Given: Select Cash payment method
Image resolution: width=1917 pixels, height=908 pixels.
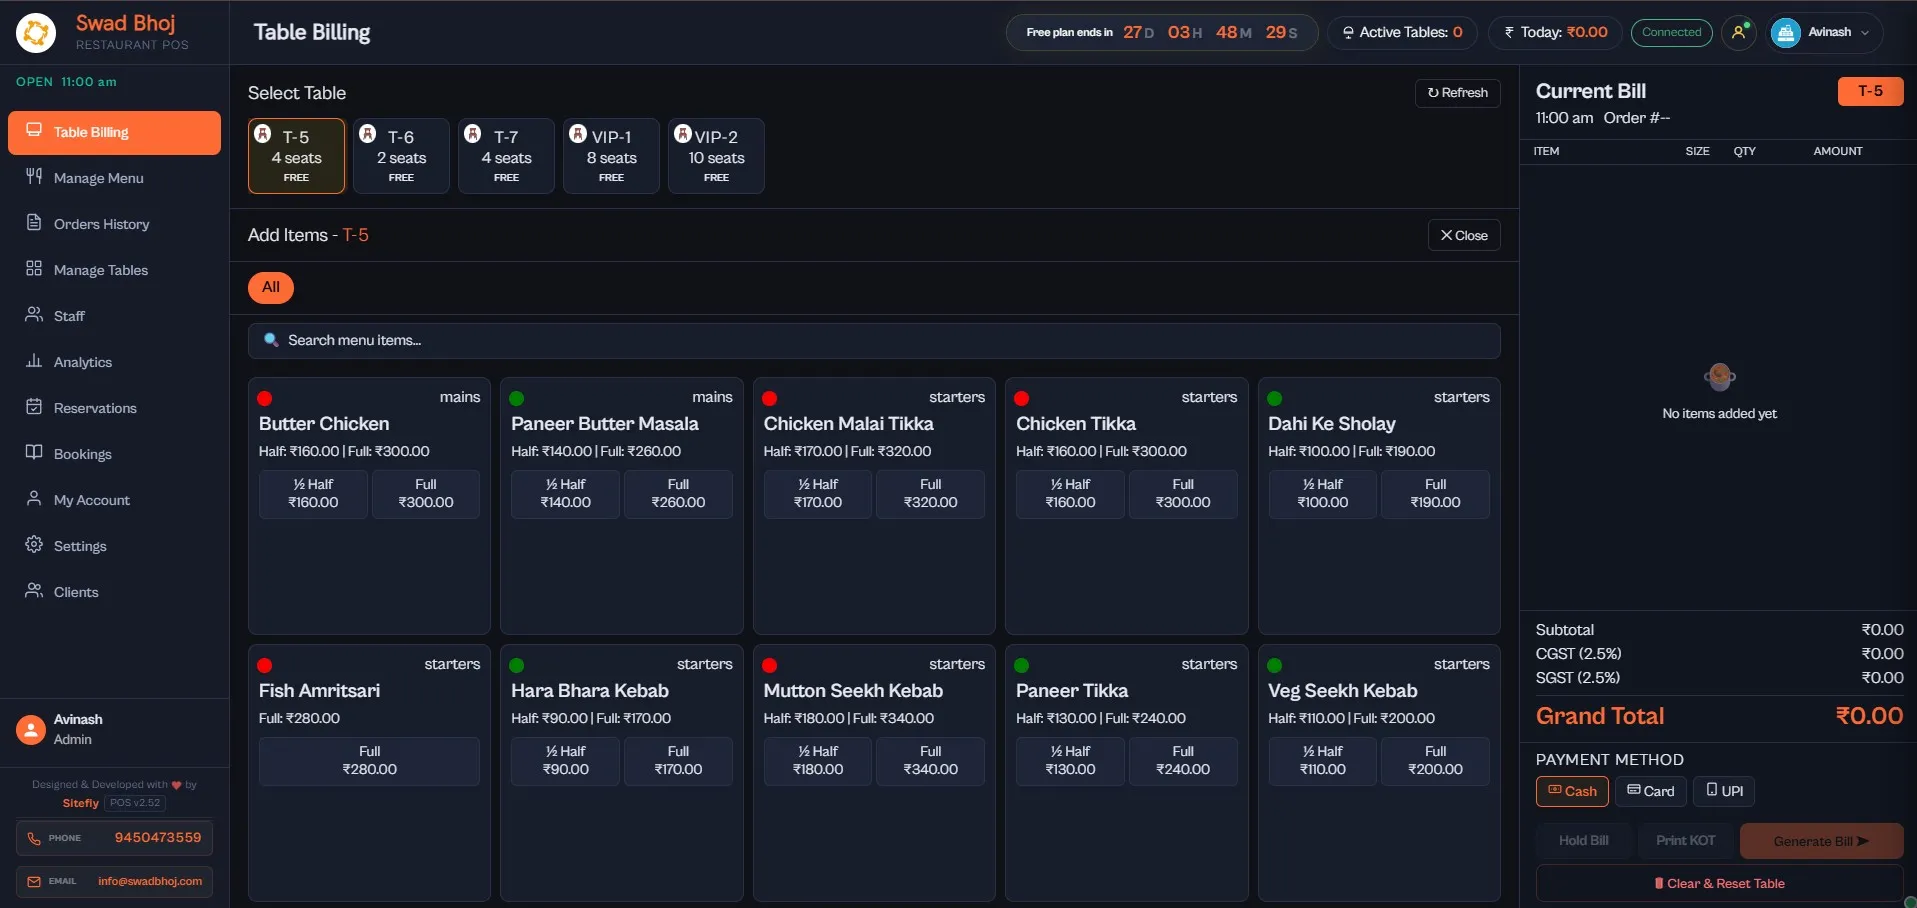Looking at the screenshot, I should pyautogui.click(x=1572, y=791).
